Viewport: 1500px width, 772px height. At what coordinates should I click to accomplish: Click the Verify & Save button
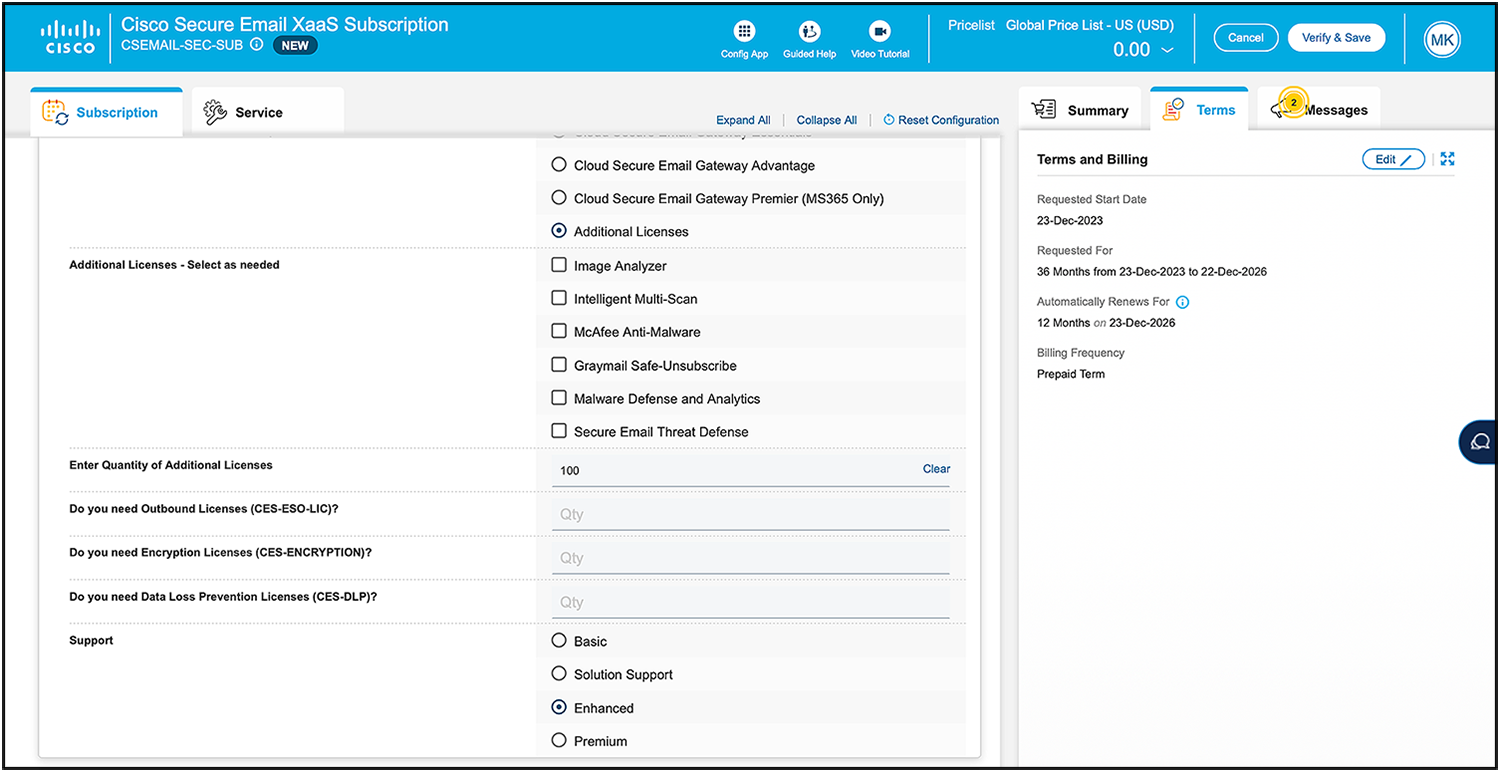pyautogui.click(x=1336, y=37)
